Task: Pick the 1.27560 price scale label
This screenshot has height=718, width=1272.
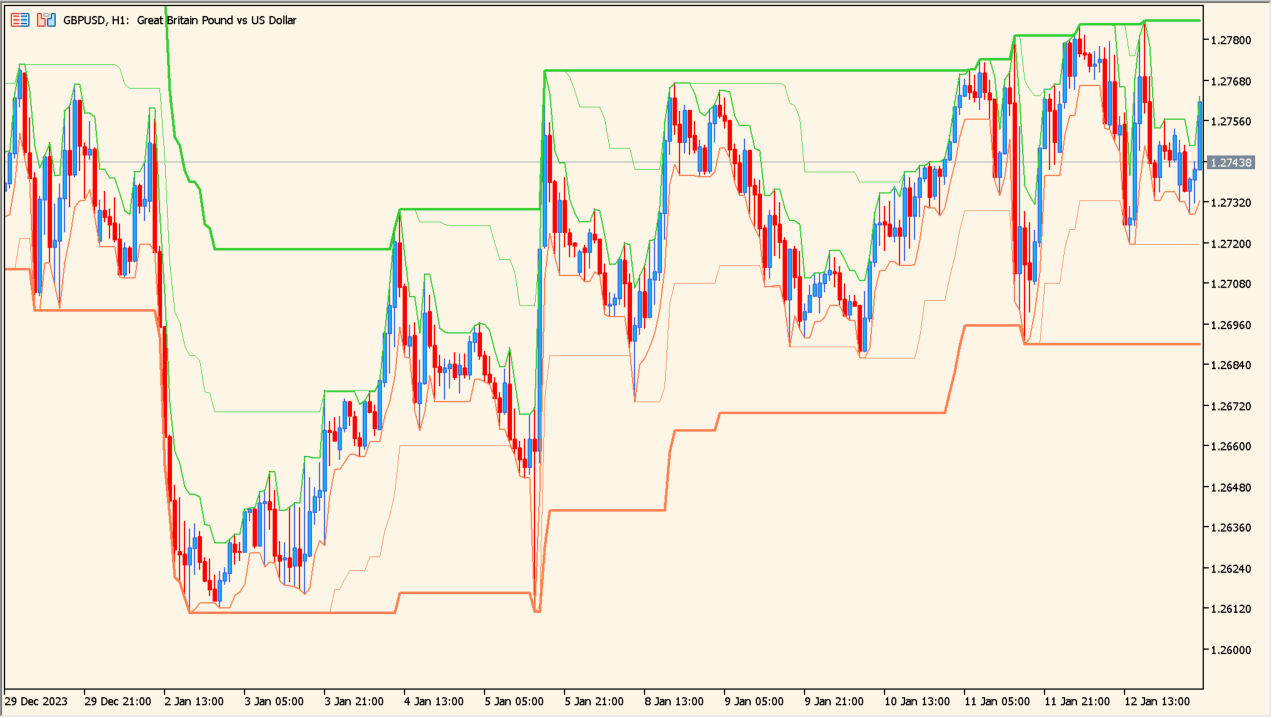Action: 1231,122
